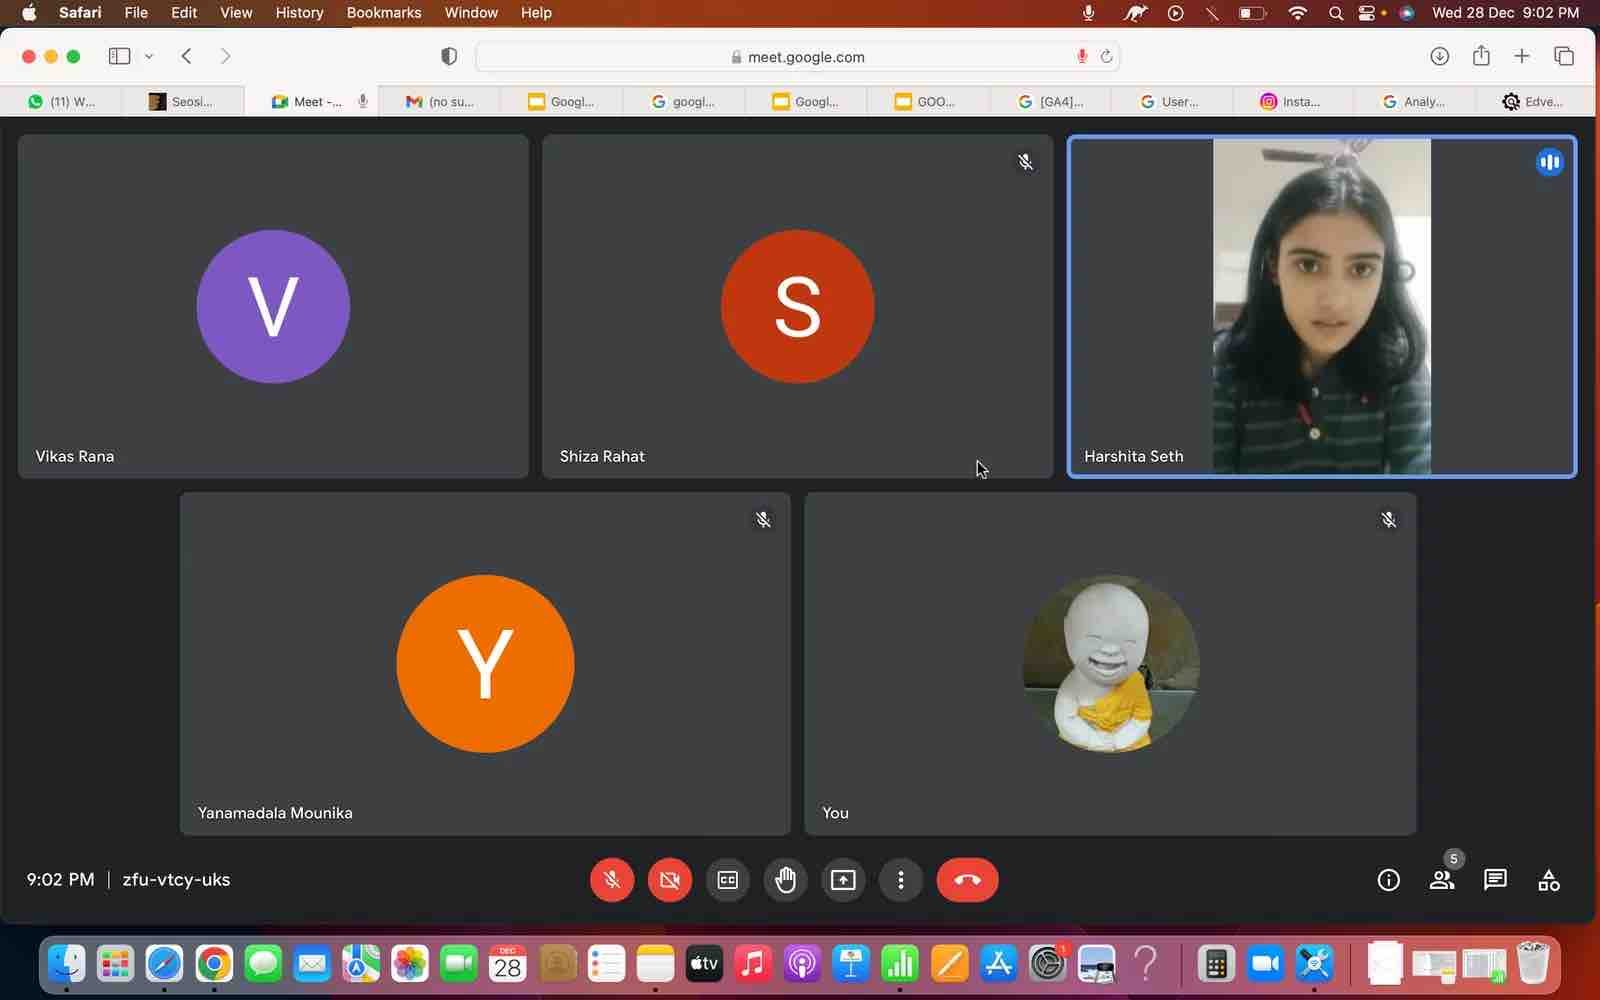Open the History menu

click(299, 13)
